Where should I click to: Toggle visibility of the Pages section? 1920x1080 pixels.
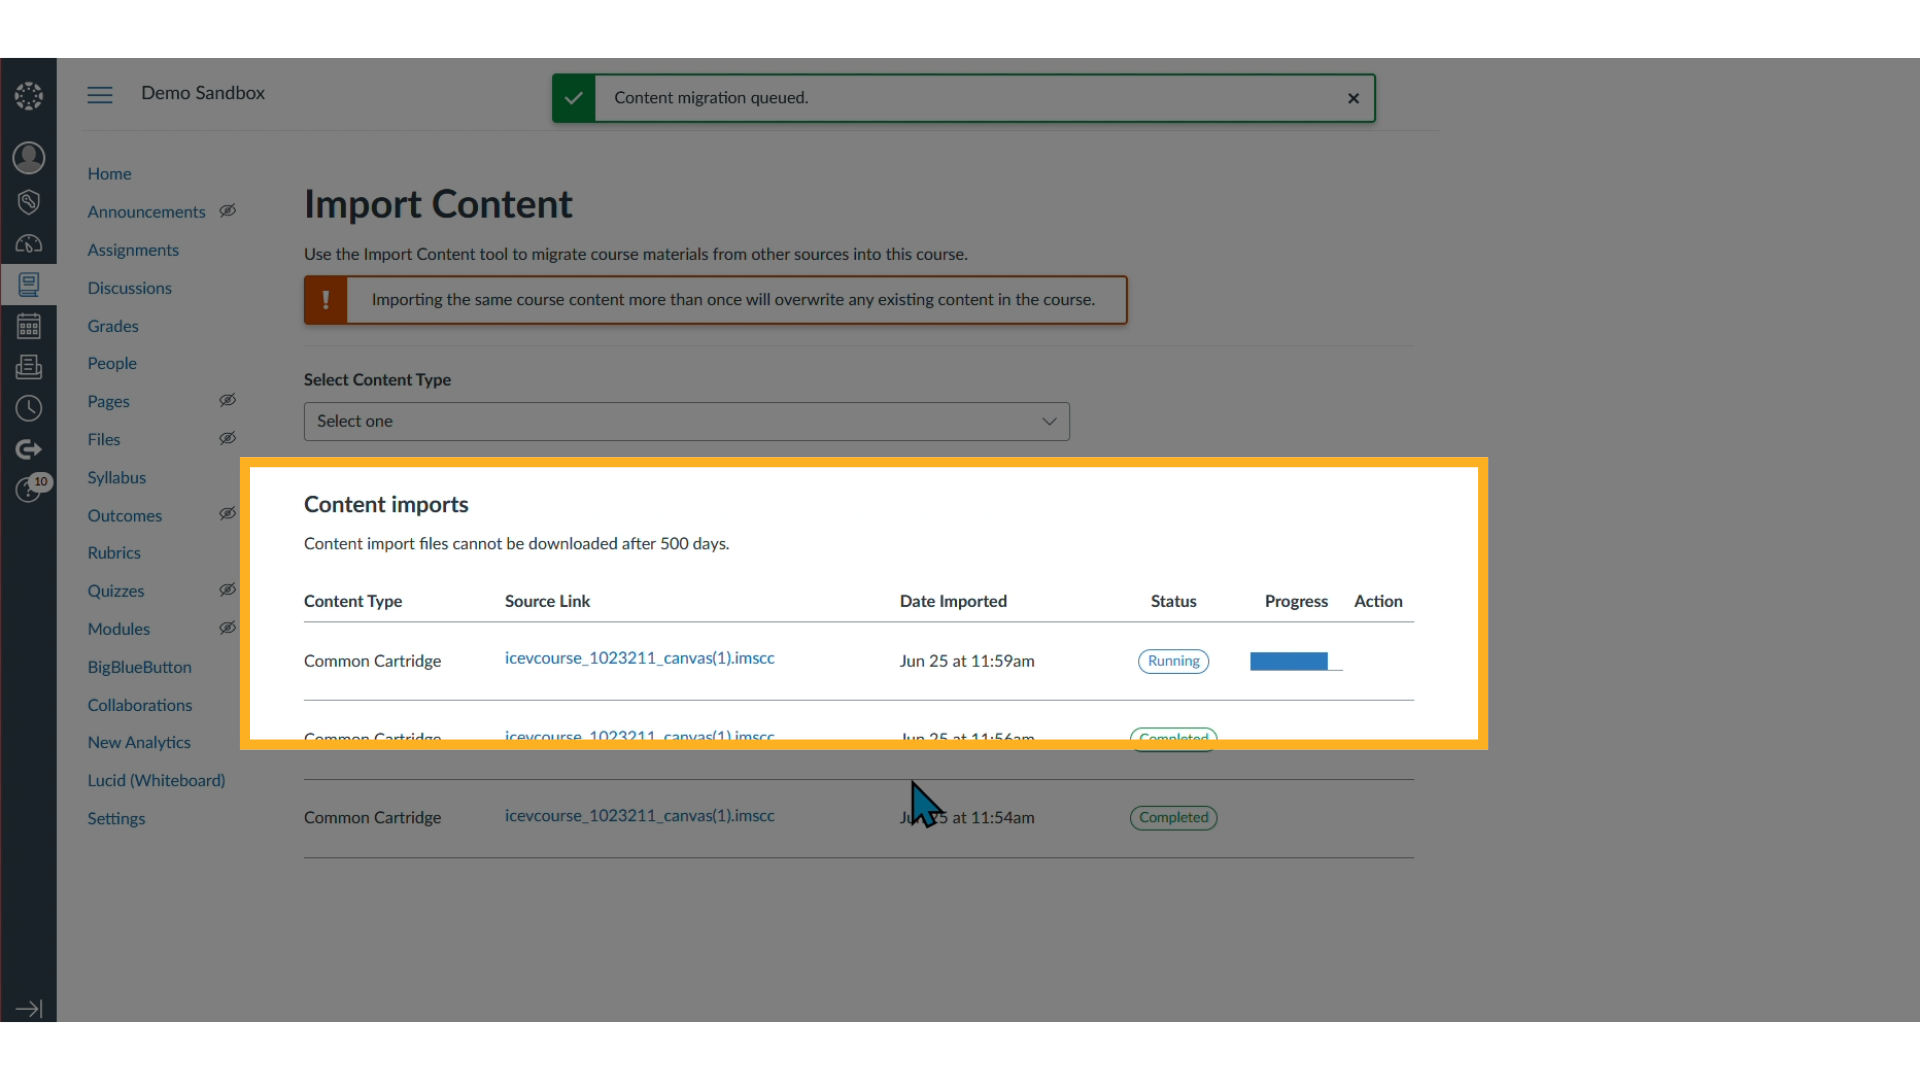click(x=228, y=400)
